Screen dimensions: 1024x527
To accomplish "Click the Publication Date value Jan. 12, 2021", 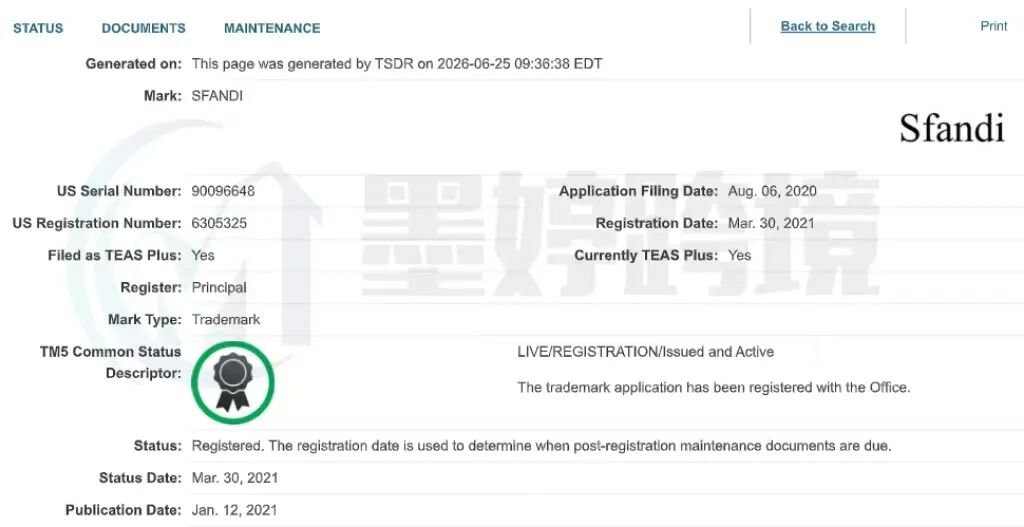I will click(x=234, y=510).
